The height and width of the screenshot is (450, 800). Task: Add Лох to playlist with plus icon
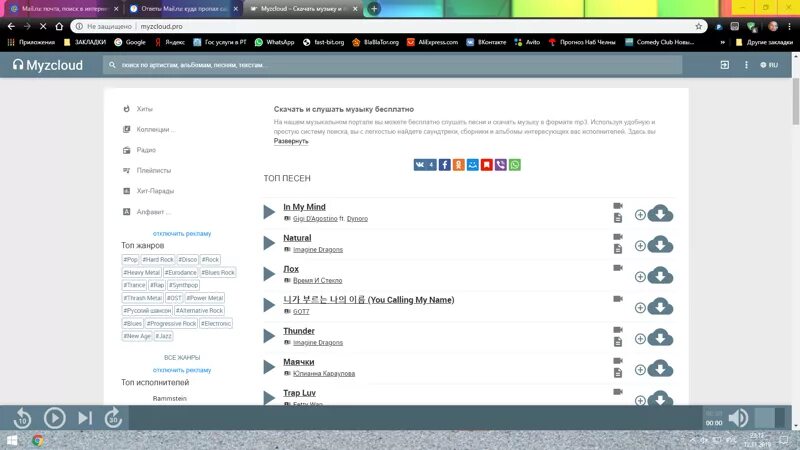click(640, 277)
